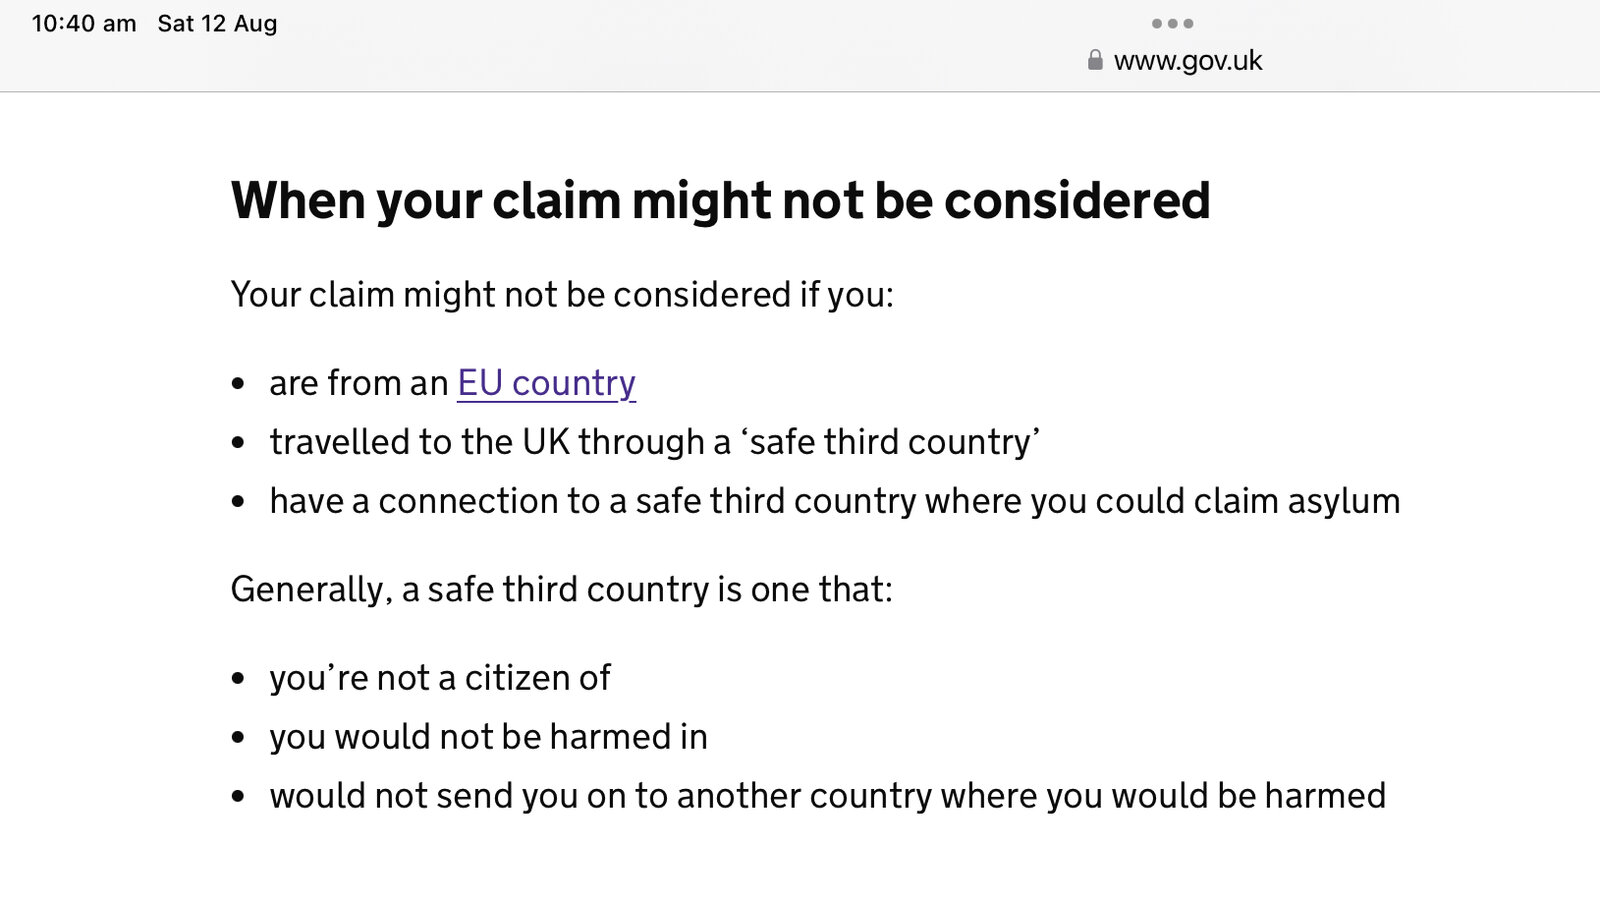Image resolution: width=1600 pixels, height=900 pixels.
Task: Click 'Generally, a safe third country is one that:'
Action: [x=561, y=589]
